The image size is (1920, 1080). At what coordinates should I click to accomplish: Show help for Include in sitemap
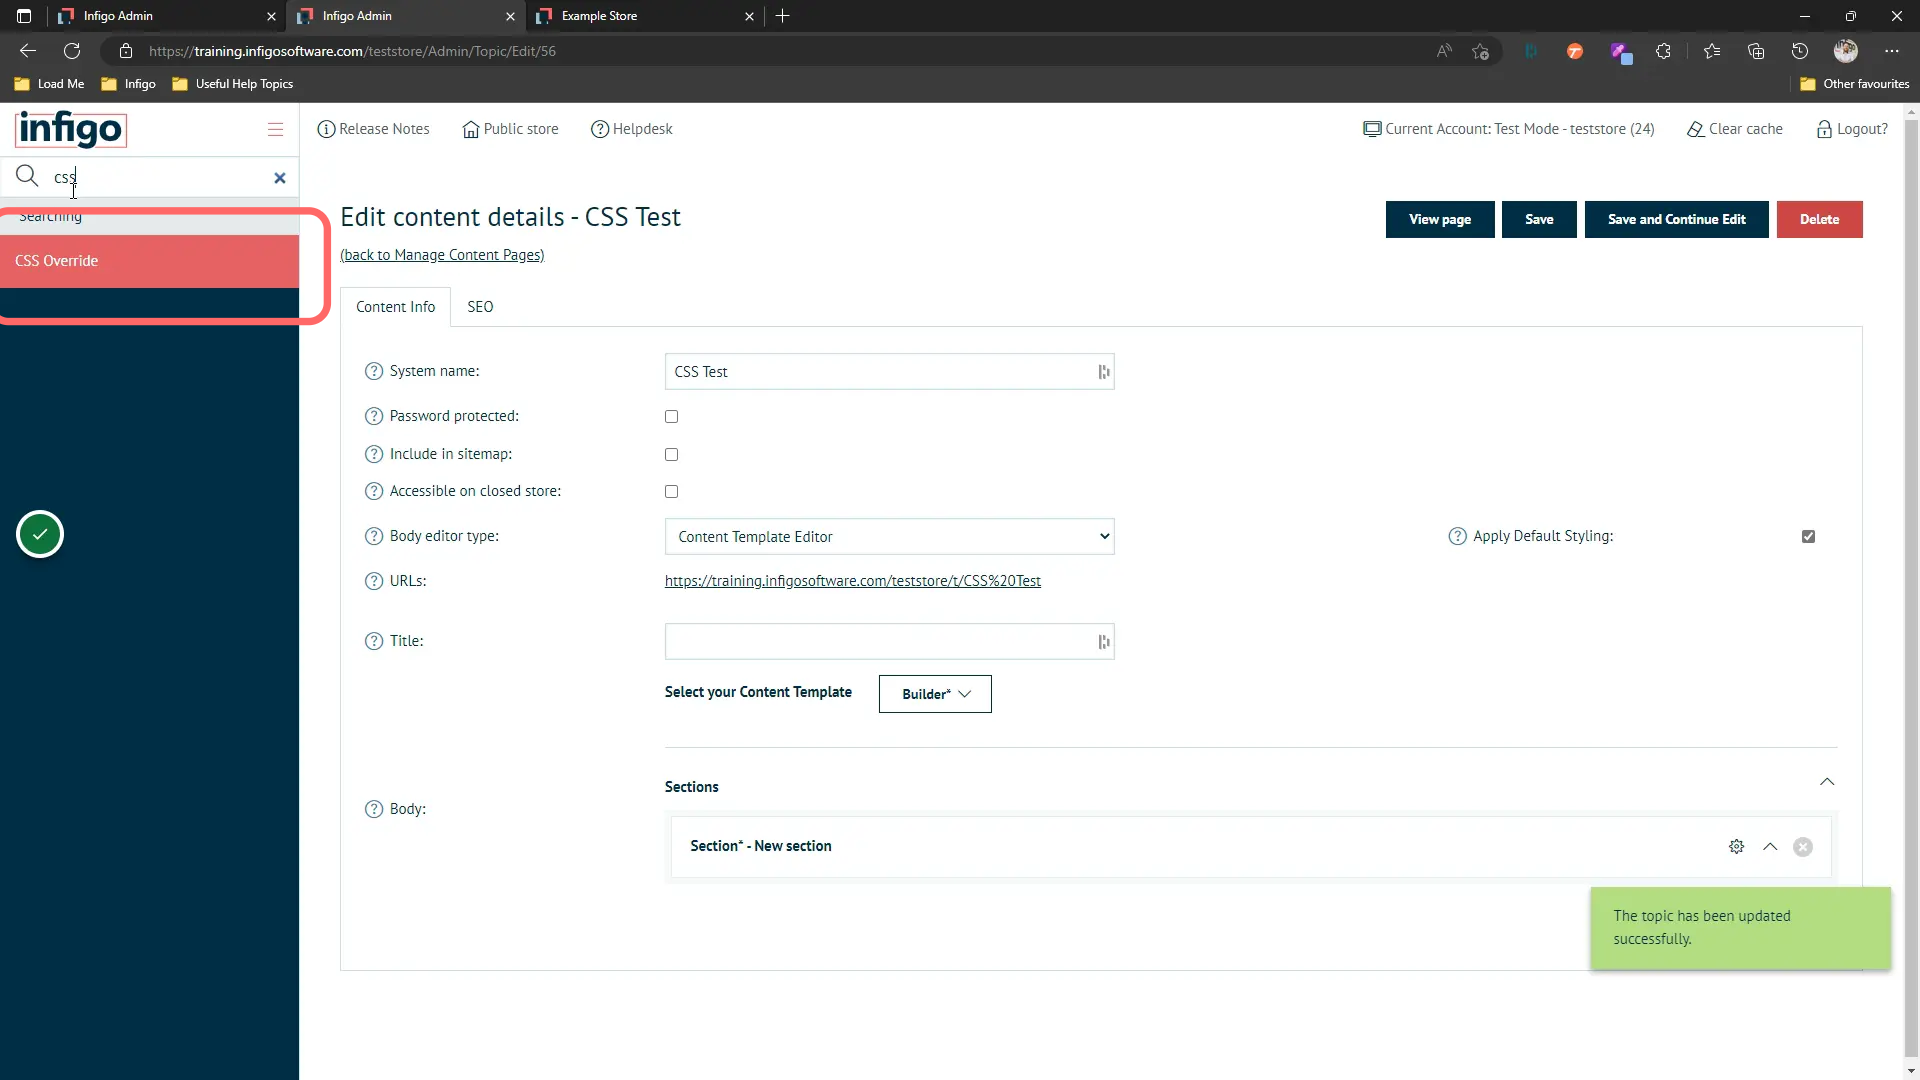(x=374, y=454)
